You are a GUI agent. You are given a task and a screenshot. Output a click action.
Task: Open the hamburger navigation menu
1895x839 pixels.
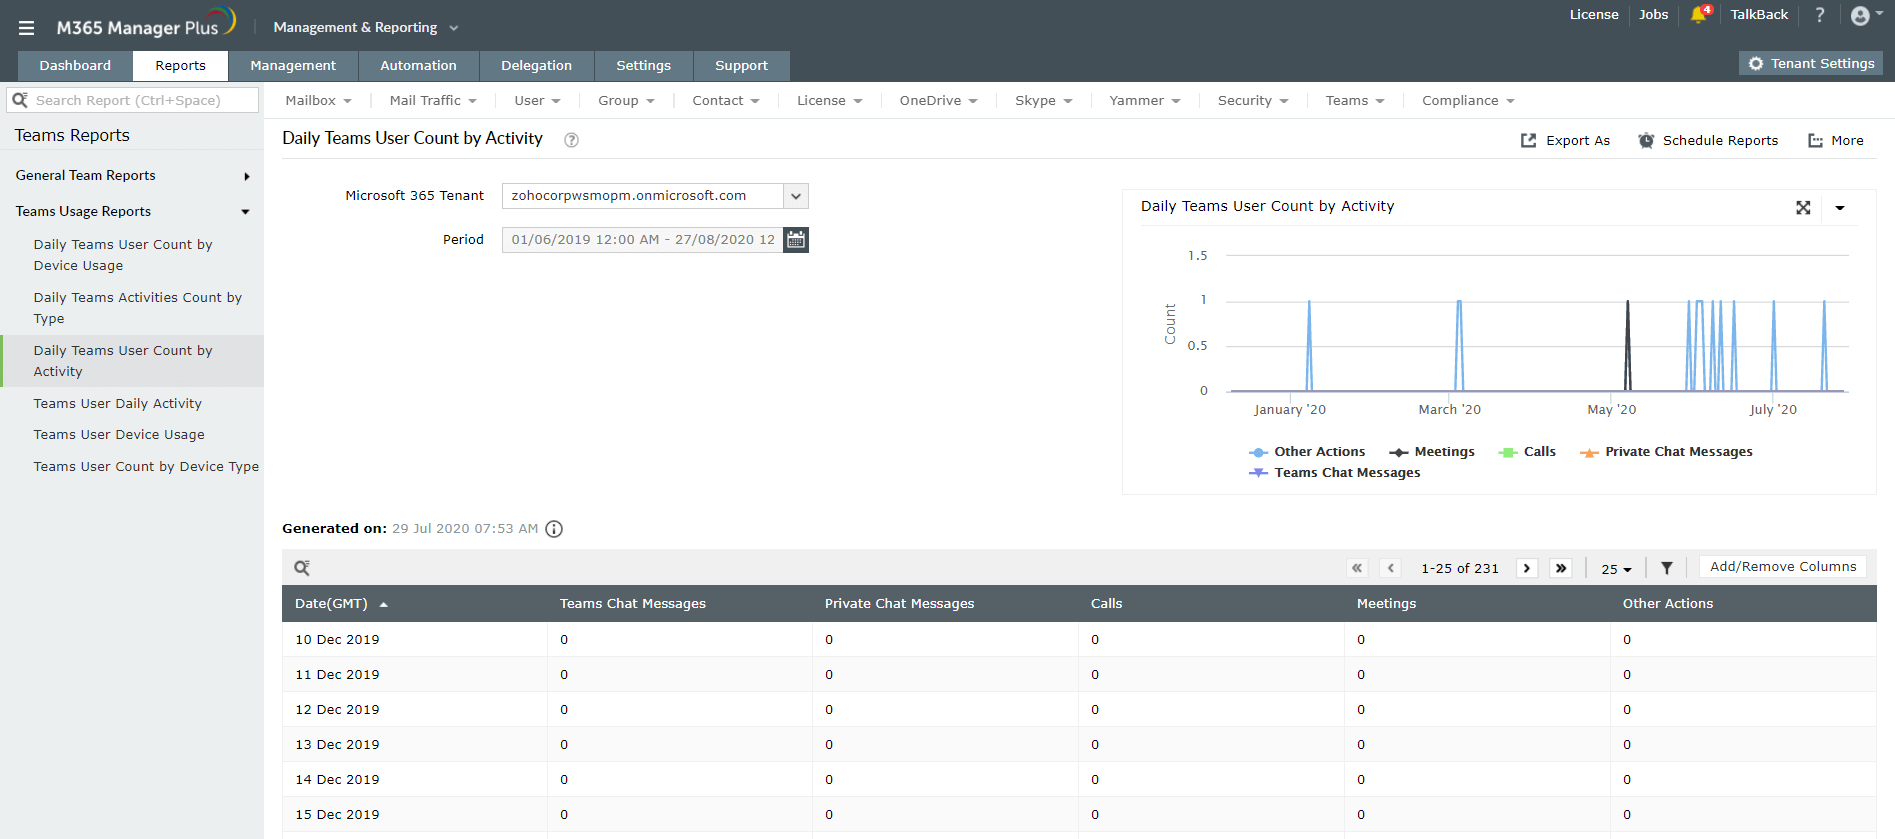[26, 28]
